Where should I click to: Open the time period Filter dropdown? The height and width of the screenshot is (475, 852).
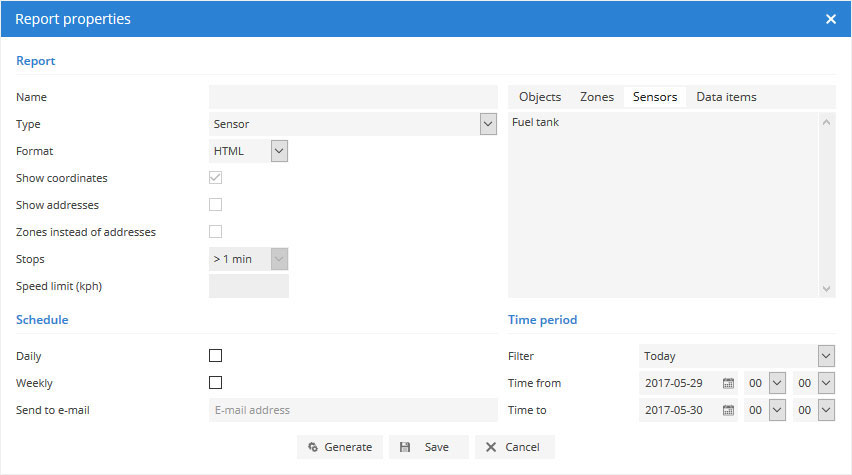click(x=825, y=356)
